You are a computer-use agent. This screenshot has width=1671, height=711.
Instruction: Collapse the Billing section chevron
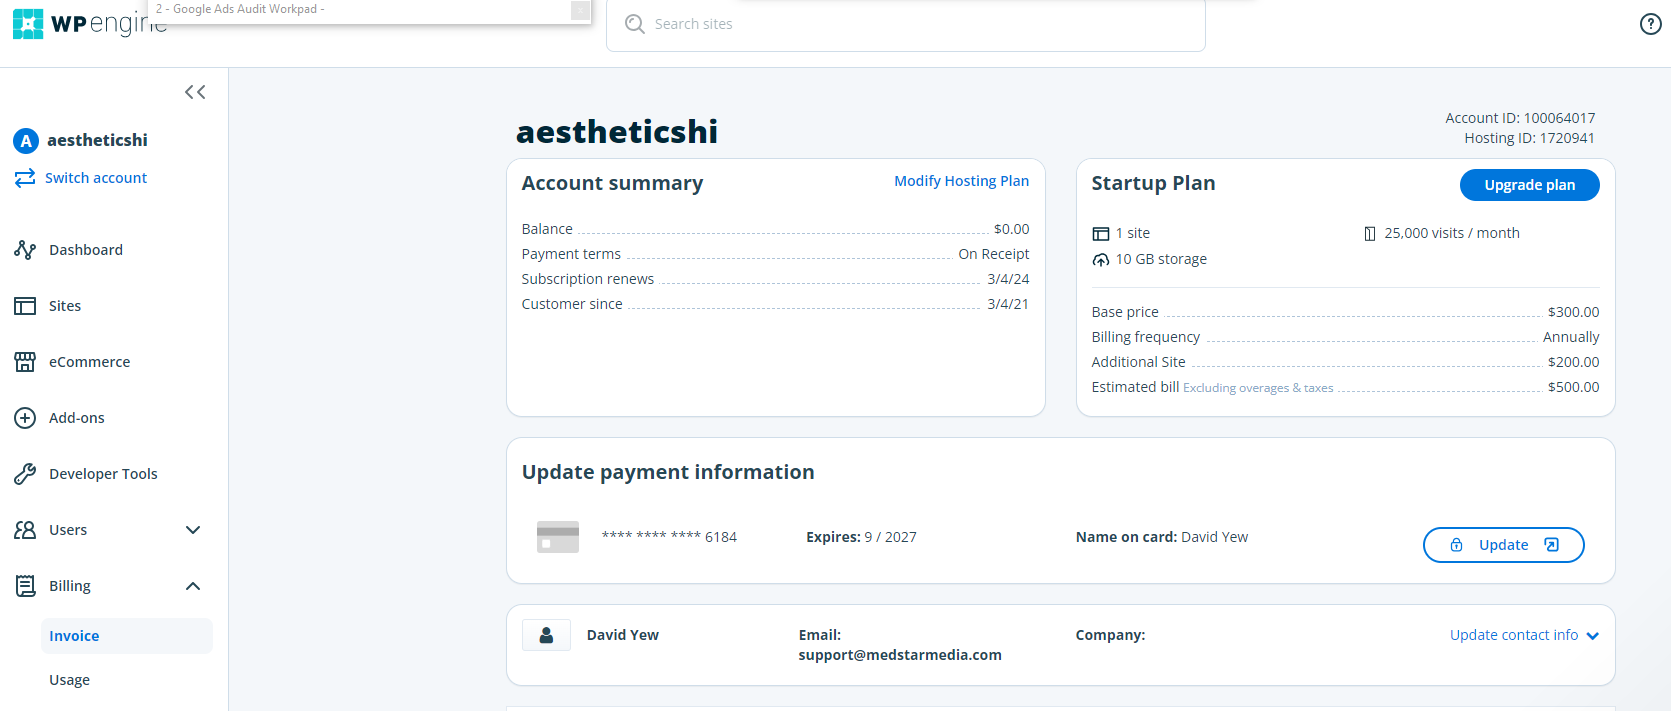(193, 586)
